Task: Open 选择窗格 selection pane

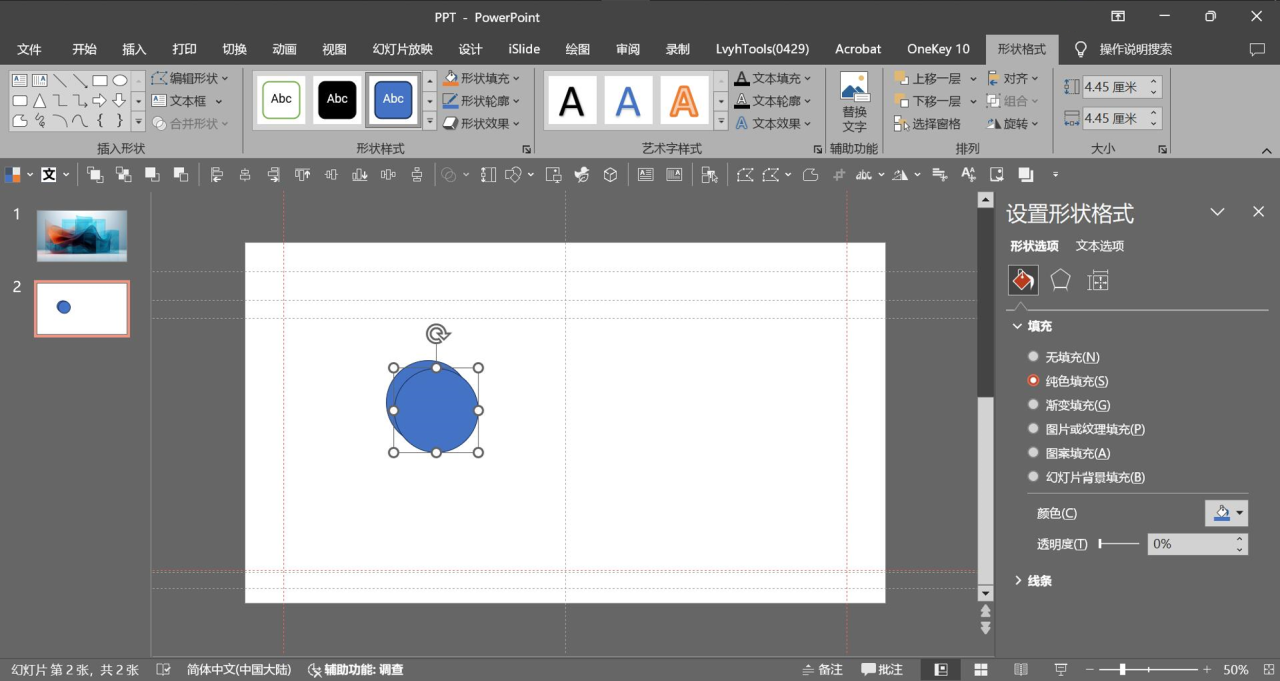Action: (x=927, y=124)
